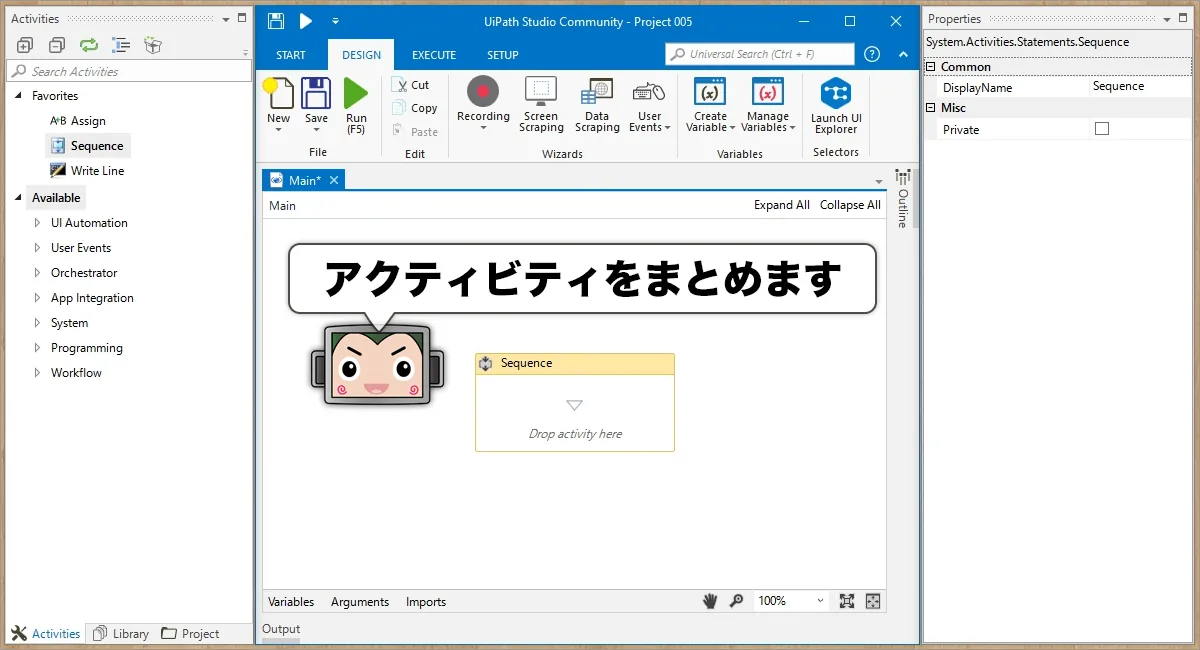Activate the pan hand tool
1200x650 pixels.
click(x=710, y=601)
